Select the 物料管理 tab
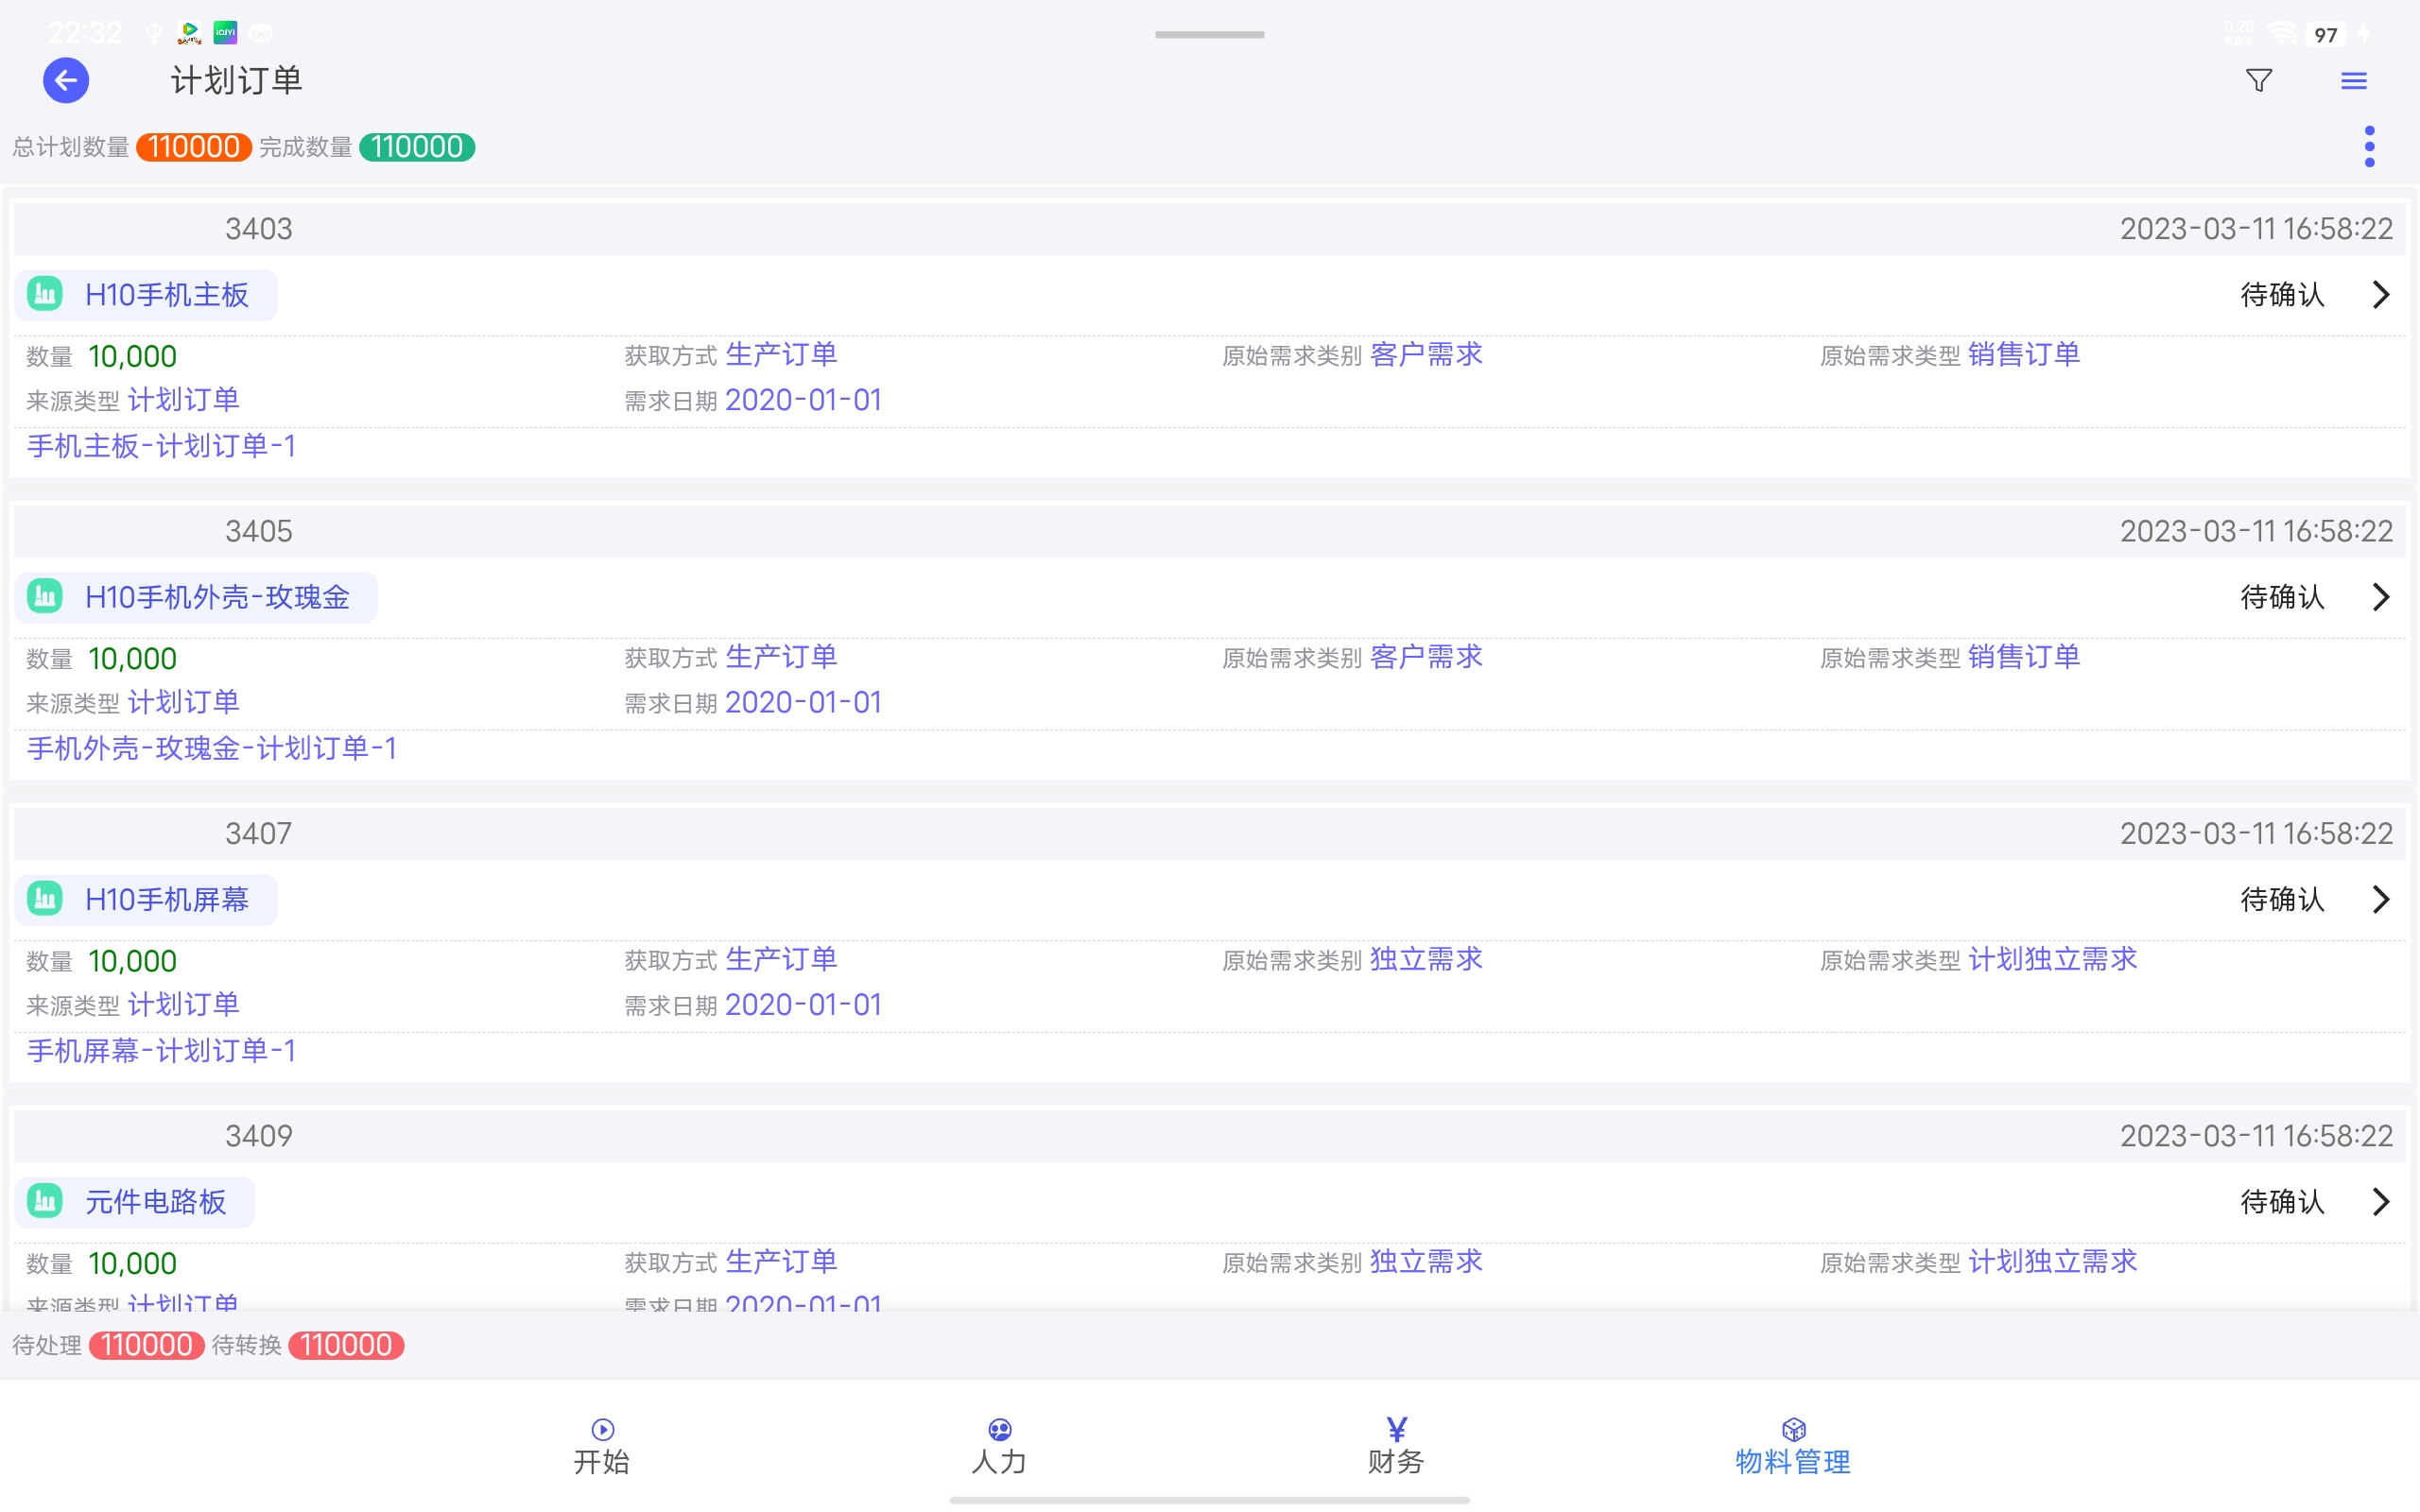2420x1512 pixels. tap(1793, 1447)
